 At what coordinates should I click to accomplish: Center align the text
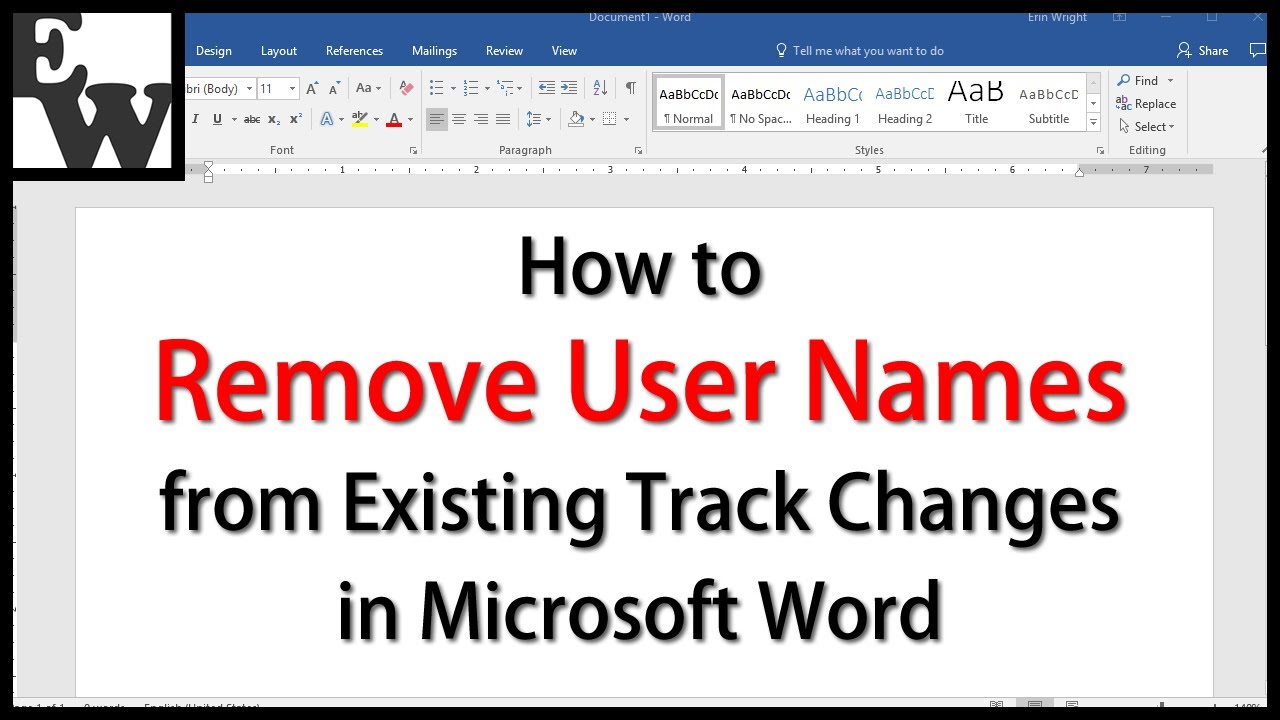point(459,119)
